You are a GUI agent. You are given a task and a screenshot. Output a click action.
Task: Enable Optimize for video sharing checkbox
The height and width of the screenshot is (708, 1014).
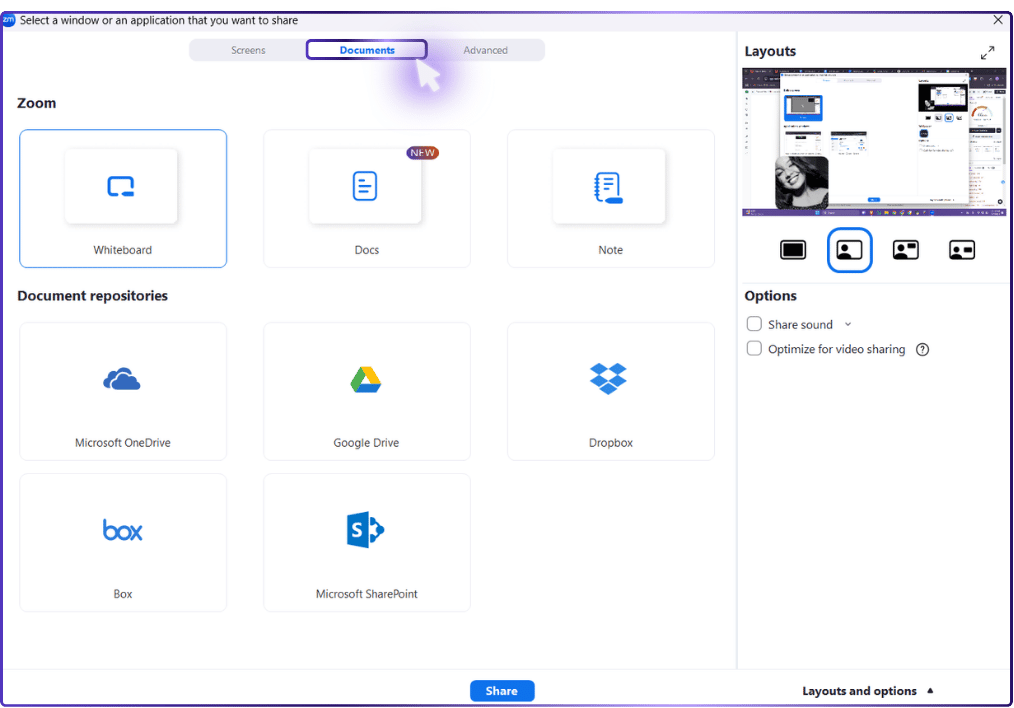754,349
